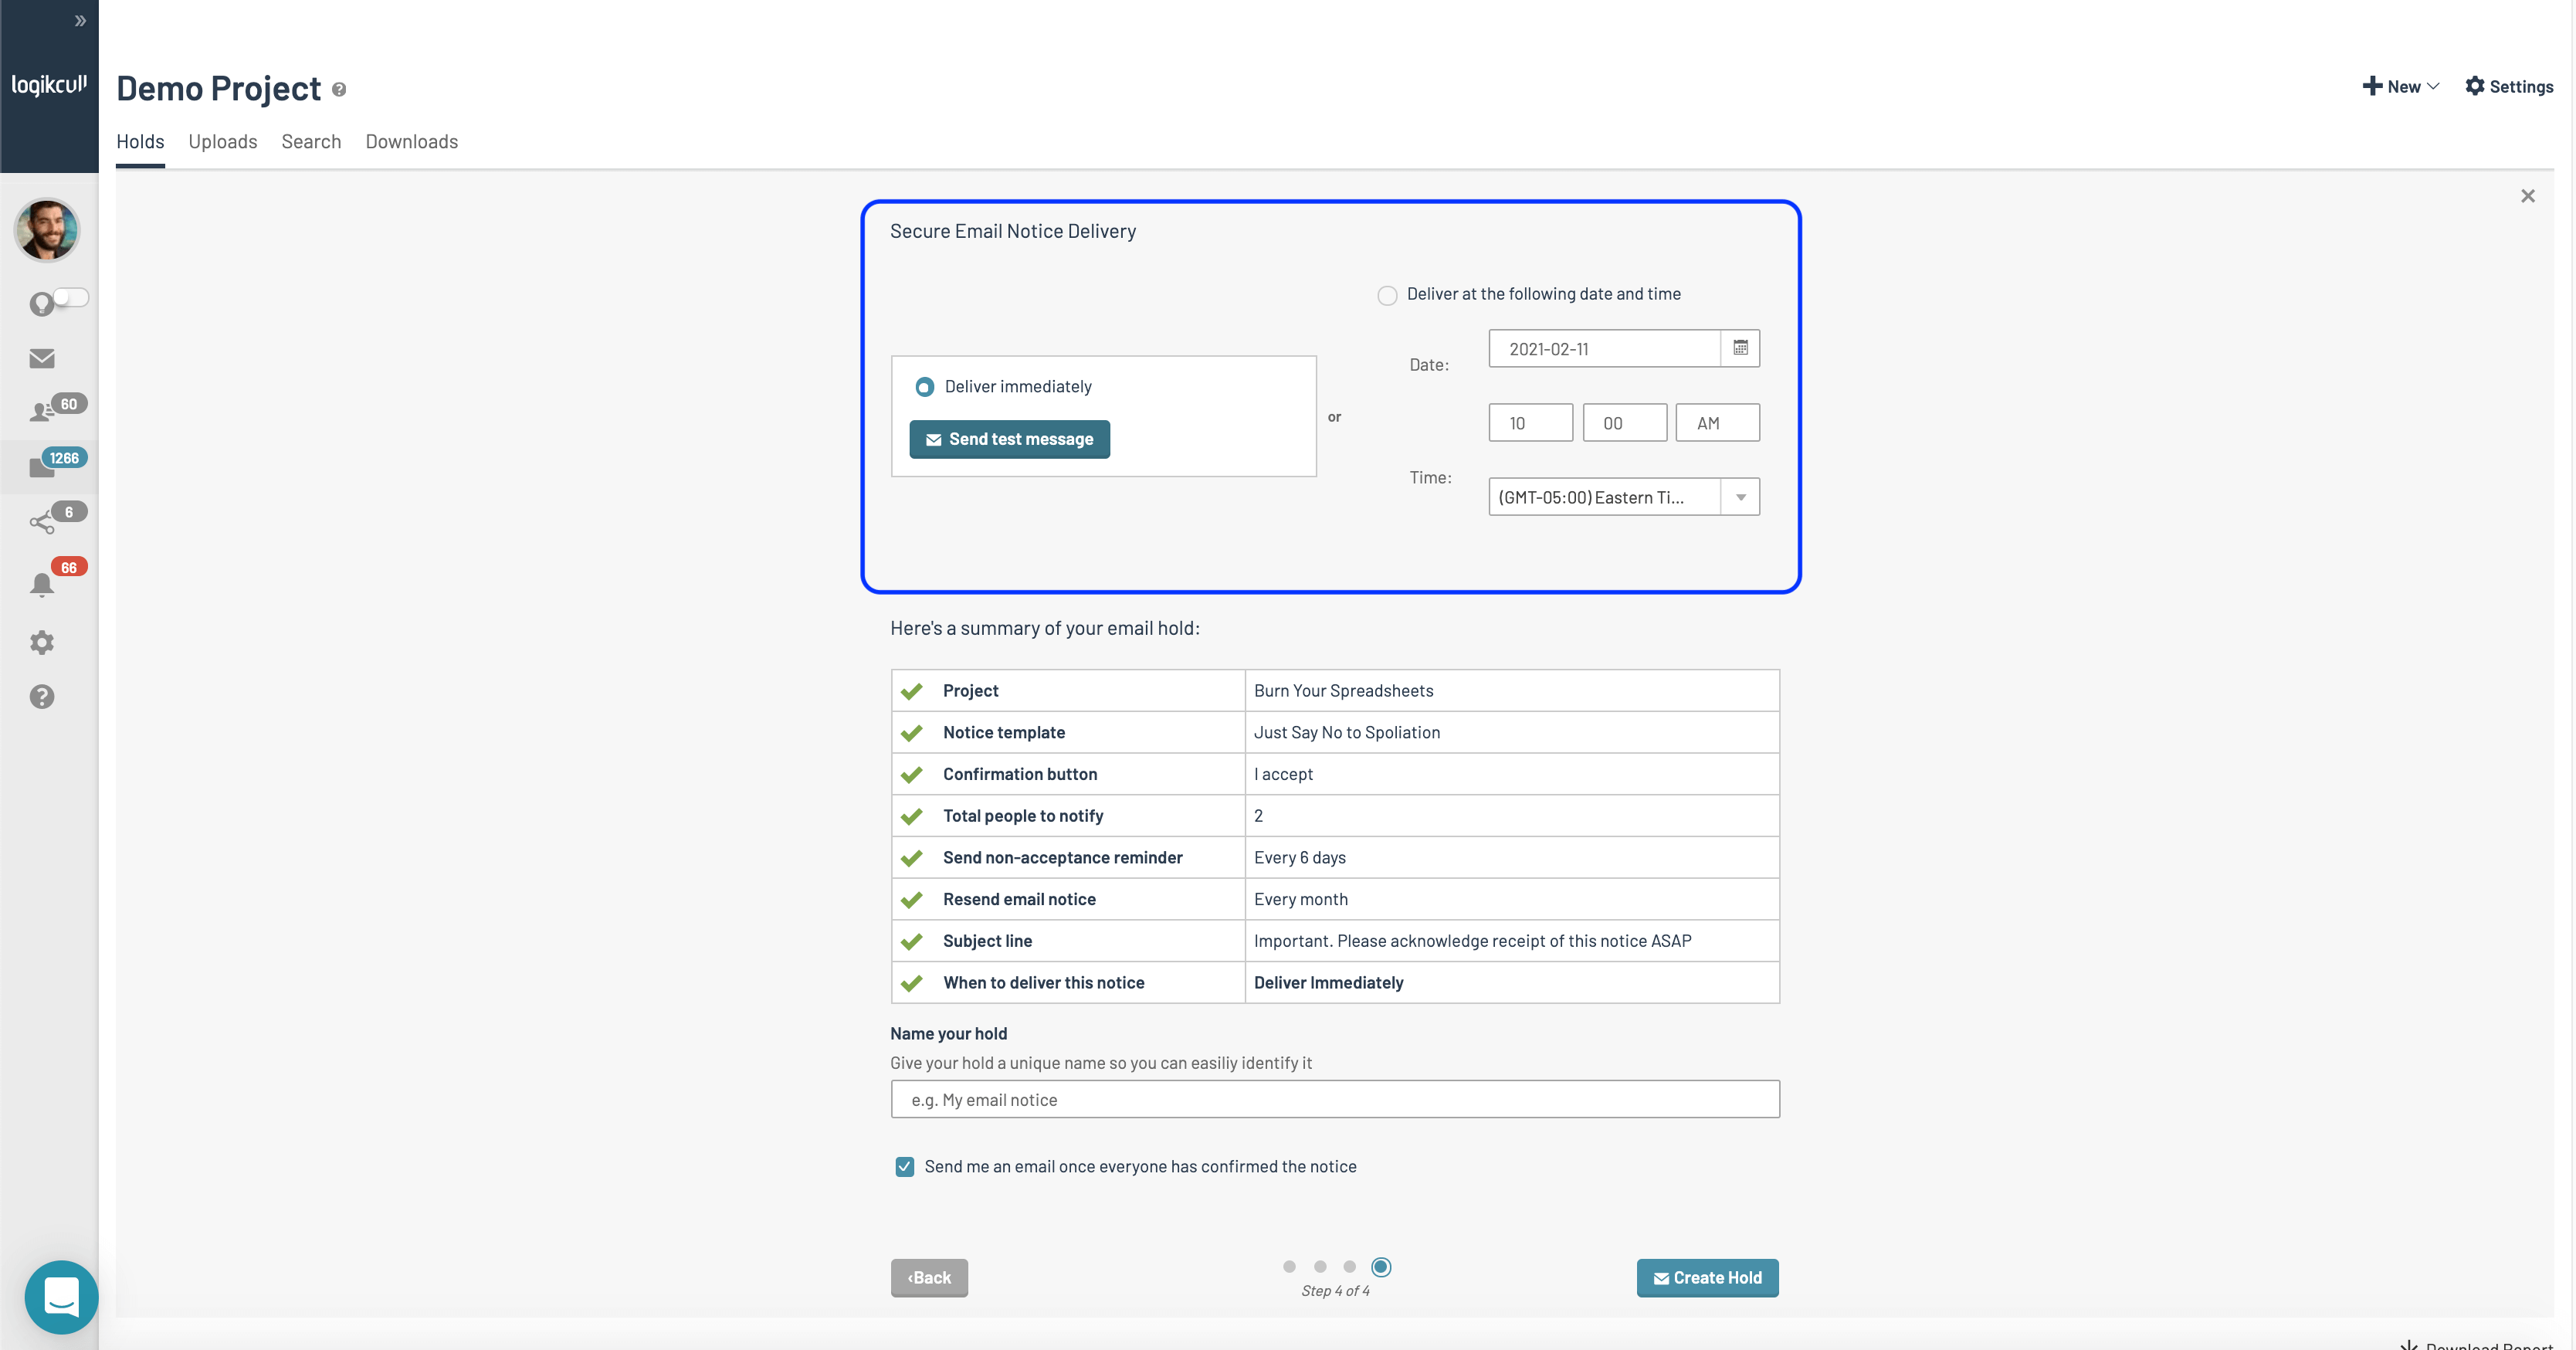Open the sidebar help question mark icon

42,697
